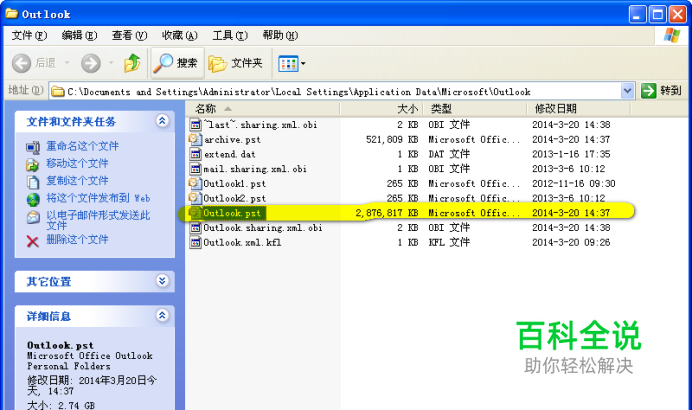Click the Views layout icon
The height and width of the screenshot is (410, 692).
(x=288, y=64)
